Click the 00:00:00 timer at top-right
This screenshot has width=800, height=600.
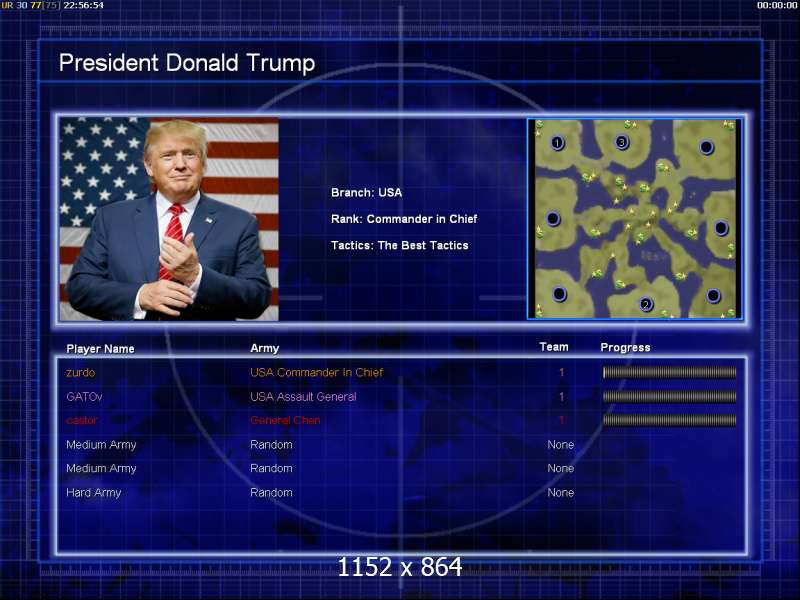coord(777,5)
